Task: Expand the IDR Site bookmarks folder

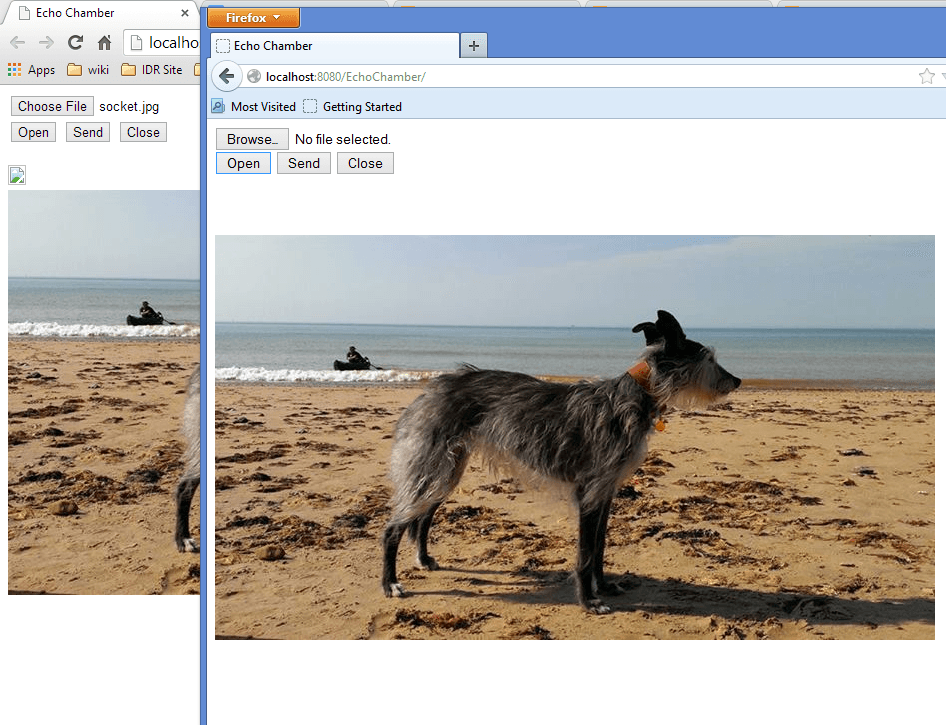Action: 151,70
